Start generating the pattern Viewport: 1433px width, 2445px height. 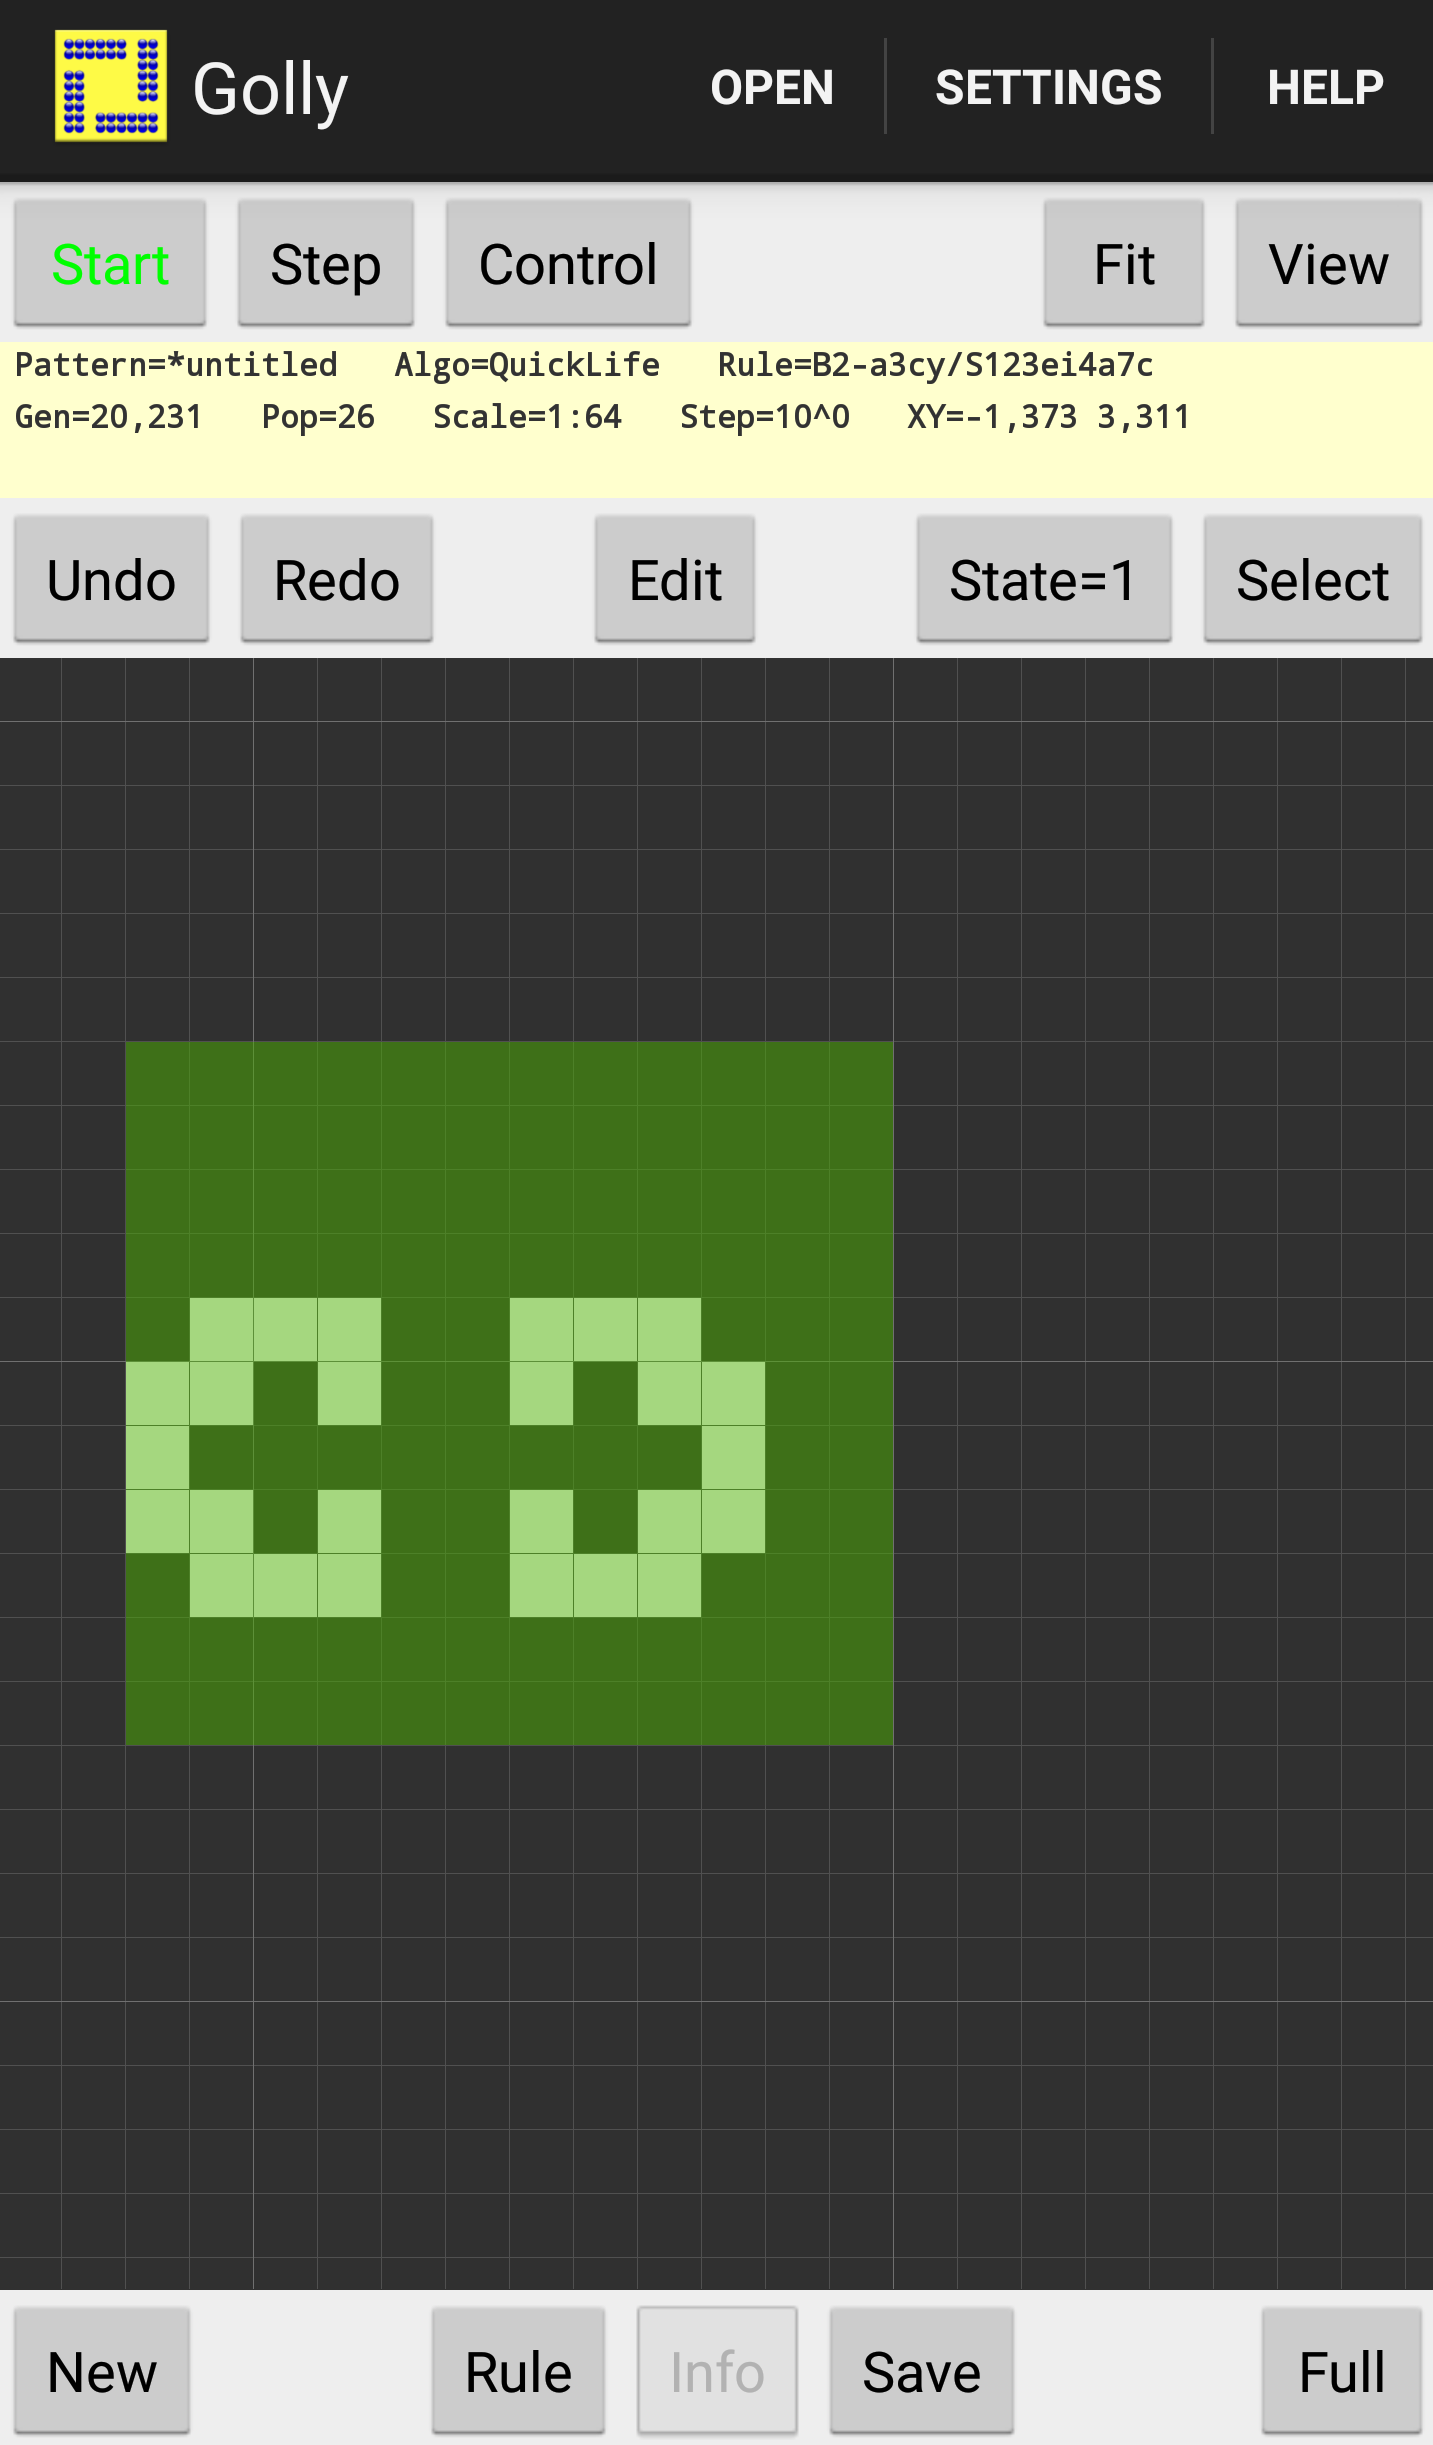(110, 263)
